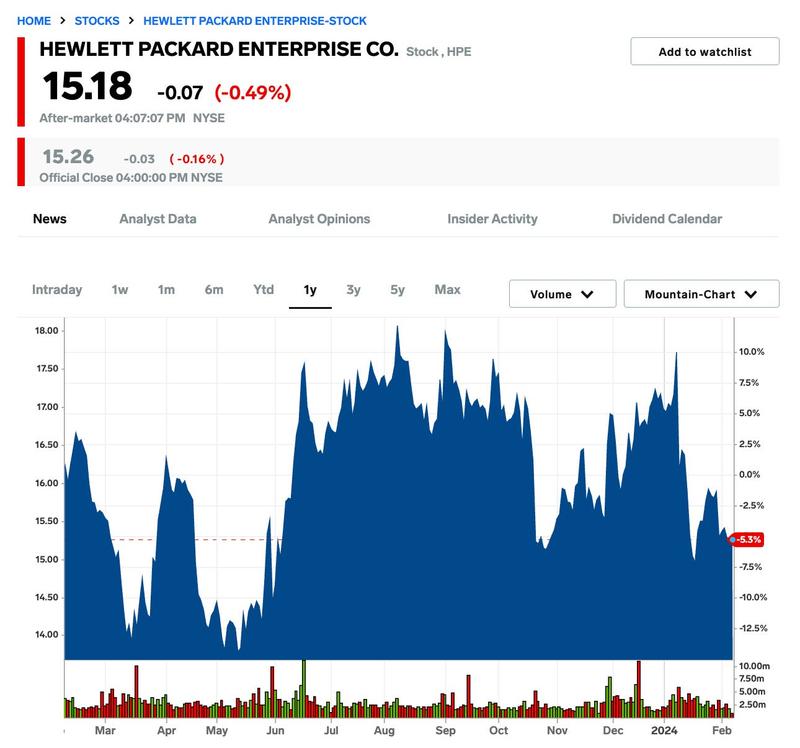The image size is (800, 748).
Task: Click the 14.00 y-axis label
Action: [46, 635]
